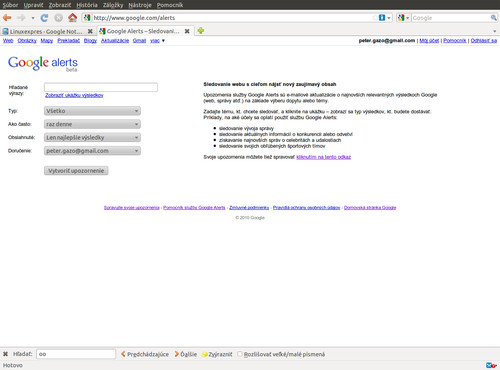This screenshot has height=370, width=500.
Task: Click the back arrow navigation button
Action: click(7, 18)
